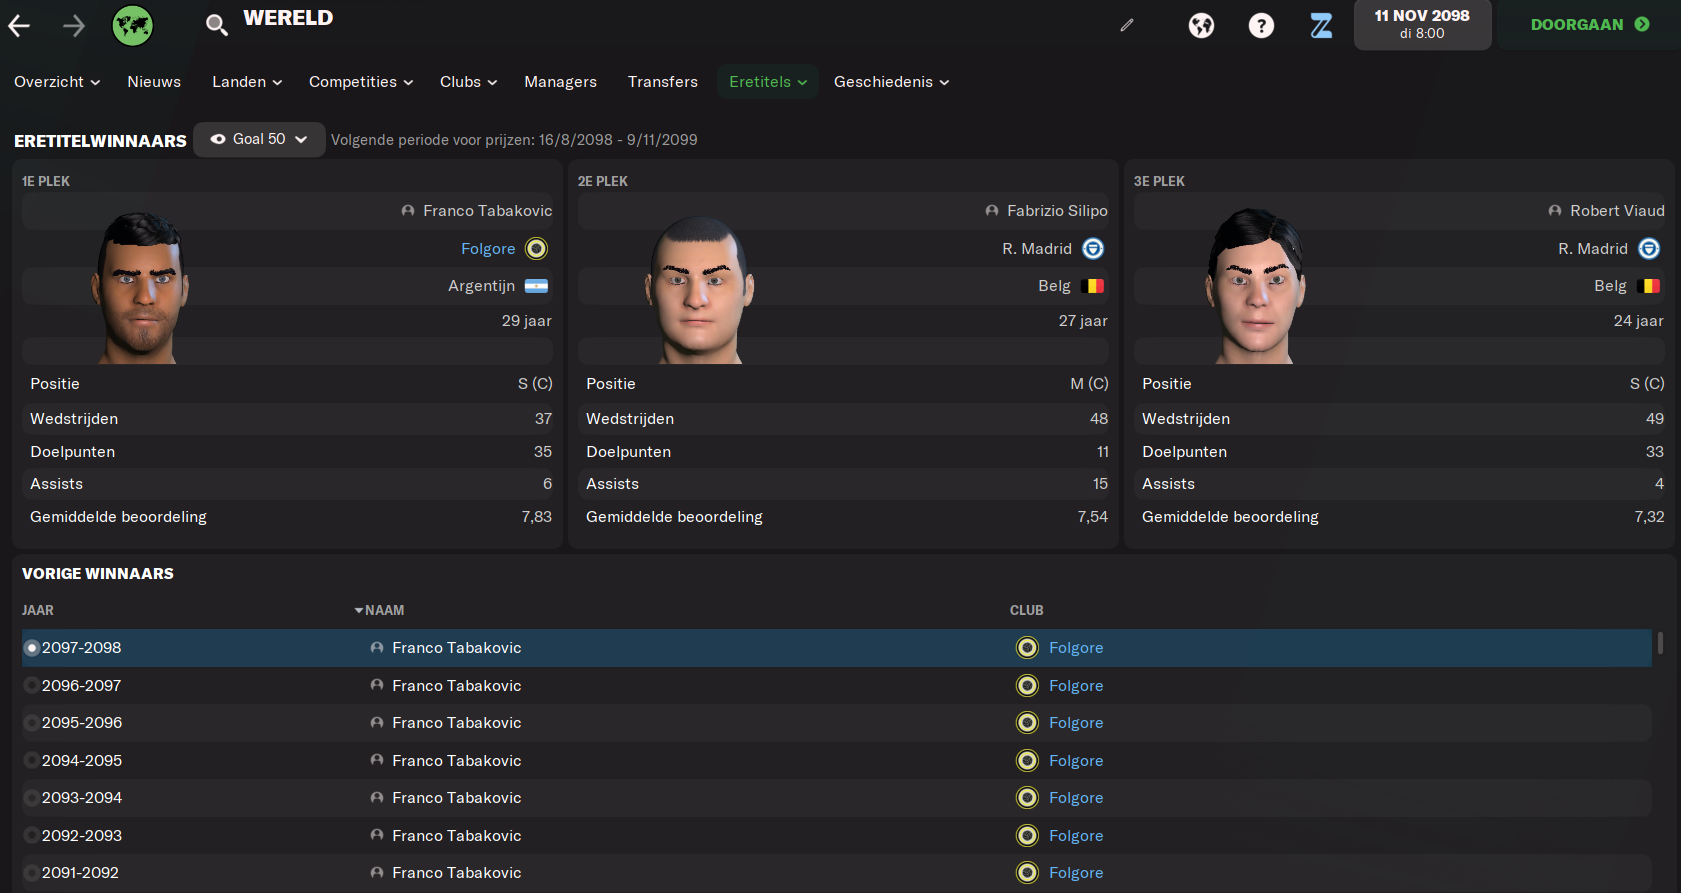Sort by the CLUB column header

pyautogui.click(x=1026, y=610)
